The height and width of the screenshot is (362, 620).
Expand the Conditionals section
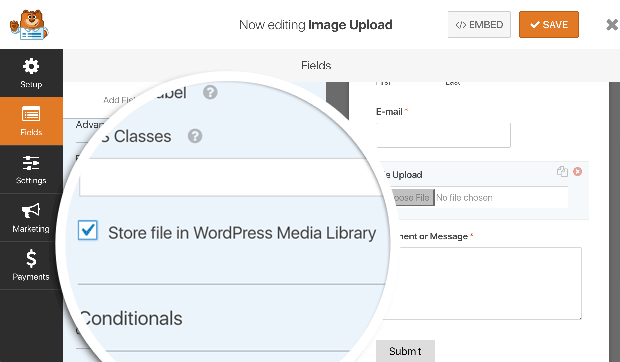point(131,319)
